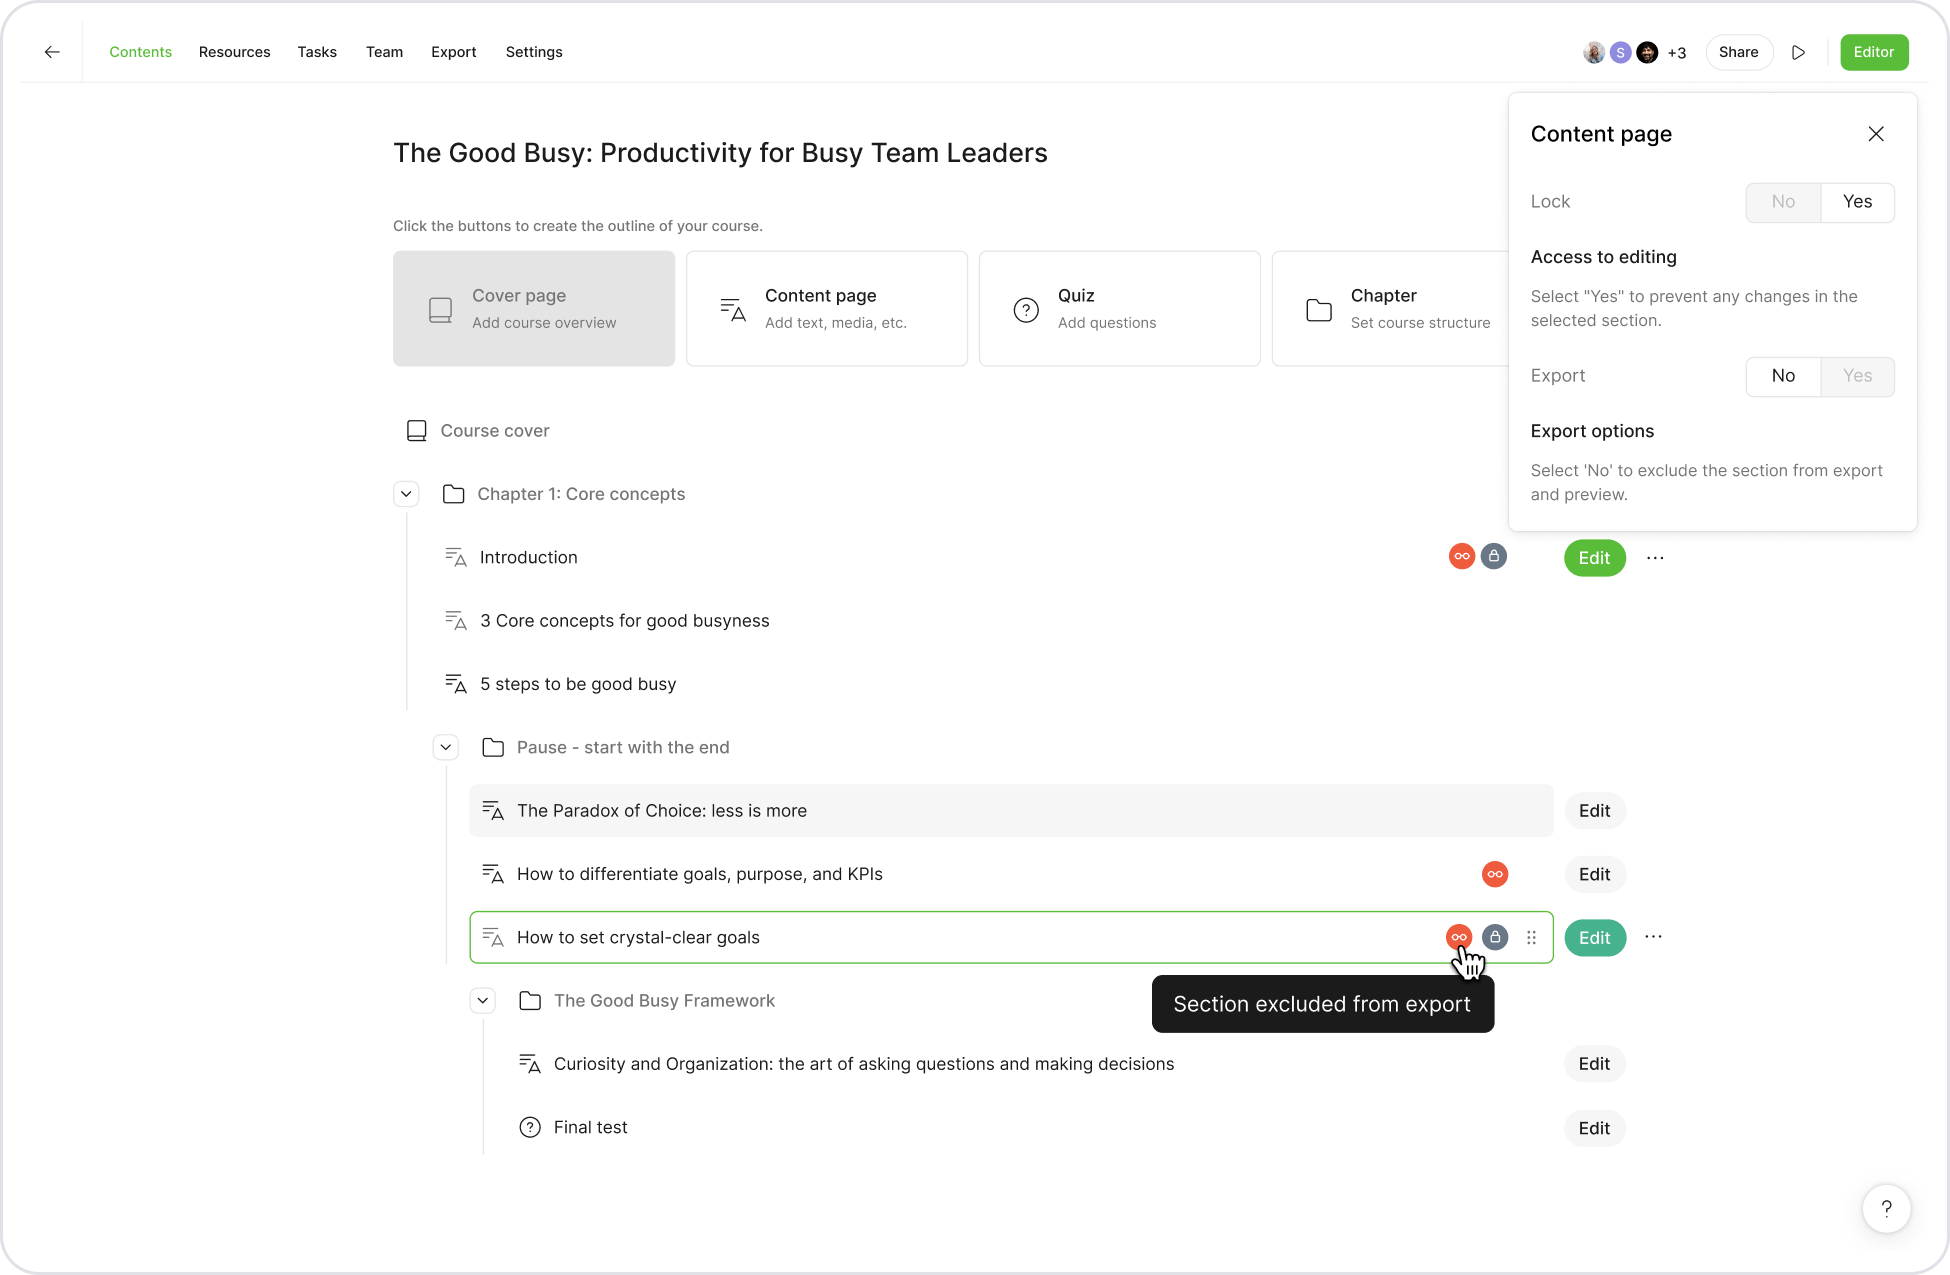Close the Content page panel
The width and height of the screenshot is (1950, 1275).
click(x=1875, y=134)
